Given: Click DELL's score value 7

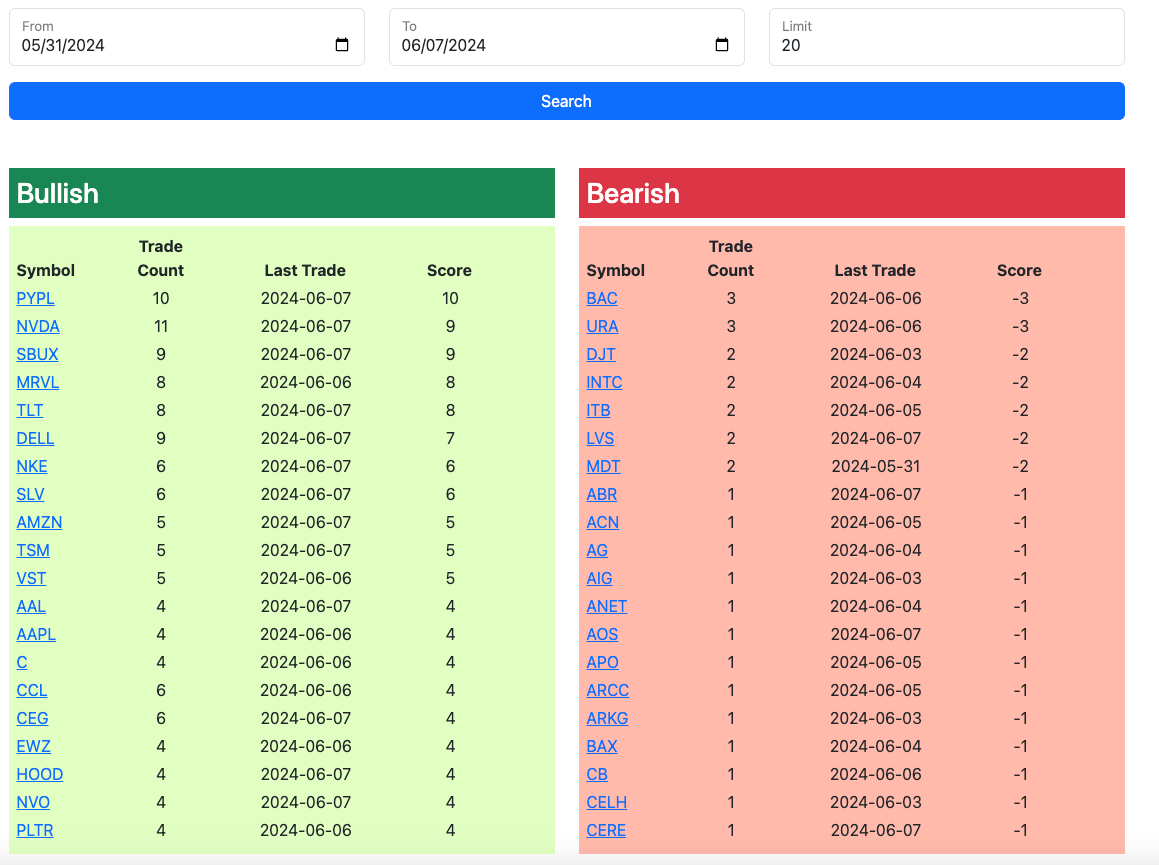Looking at the screenshot, I should tap(450, 438).
